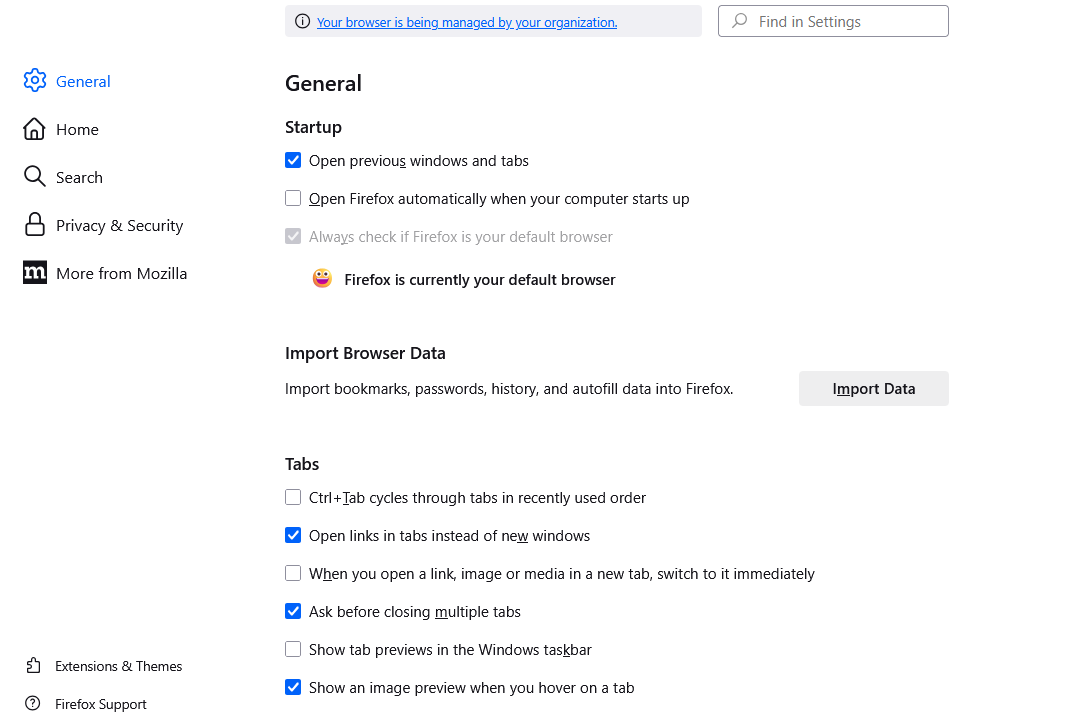1080x725 pixels.
Task: Toggle image preview on tab hover
Action: coord(293,687)
